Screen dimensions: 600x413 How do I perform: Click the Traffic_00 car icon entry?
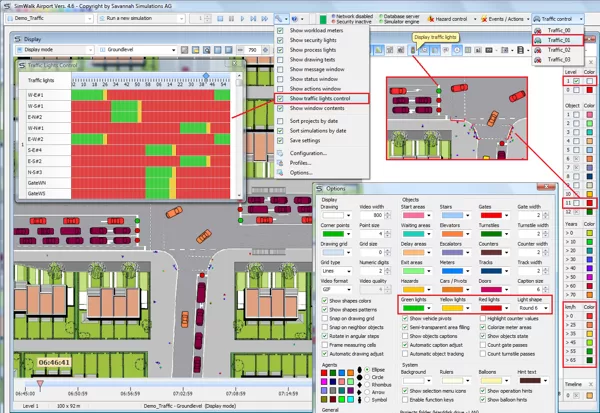point(538,30)
